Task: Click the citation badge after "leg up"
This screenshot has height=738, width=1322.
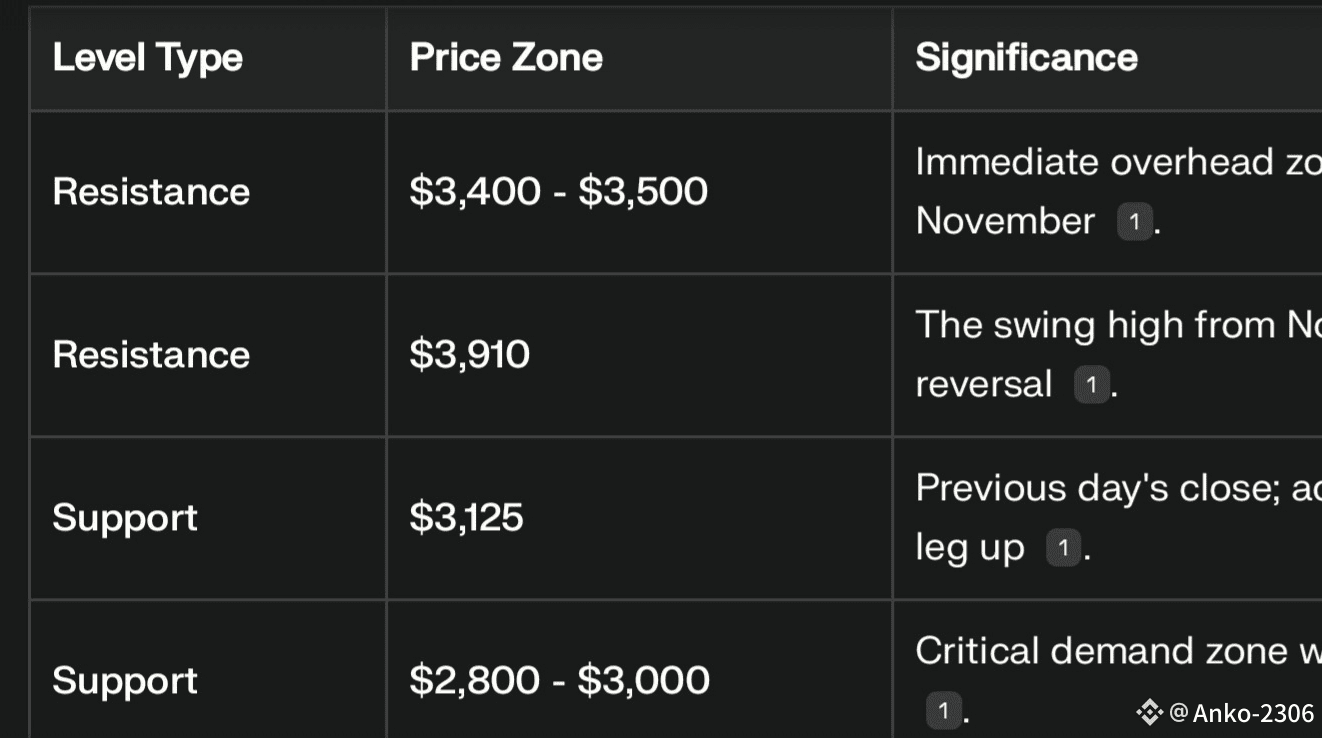Action: (1063, 548)
